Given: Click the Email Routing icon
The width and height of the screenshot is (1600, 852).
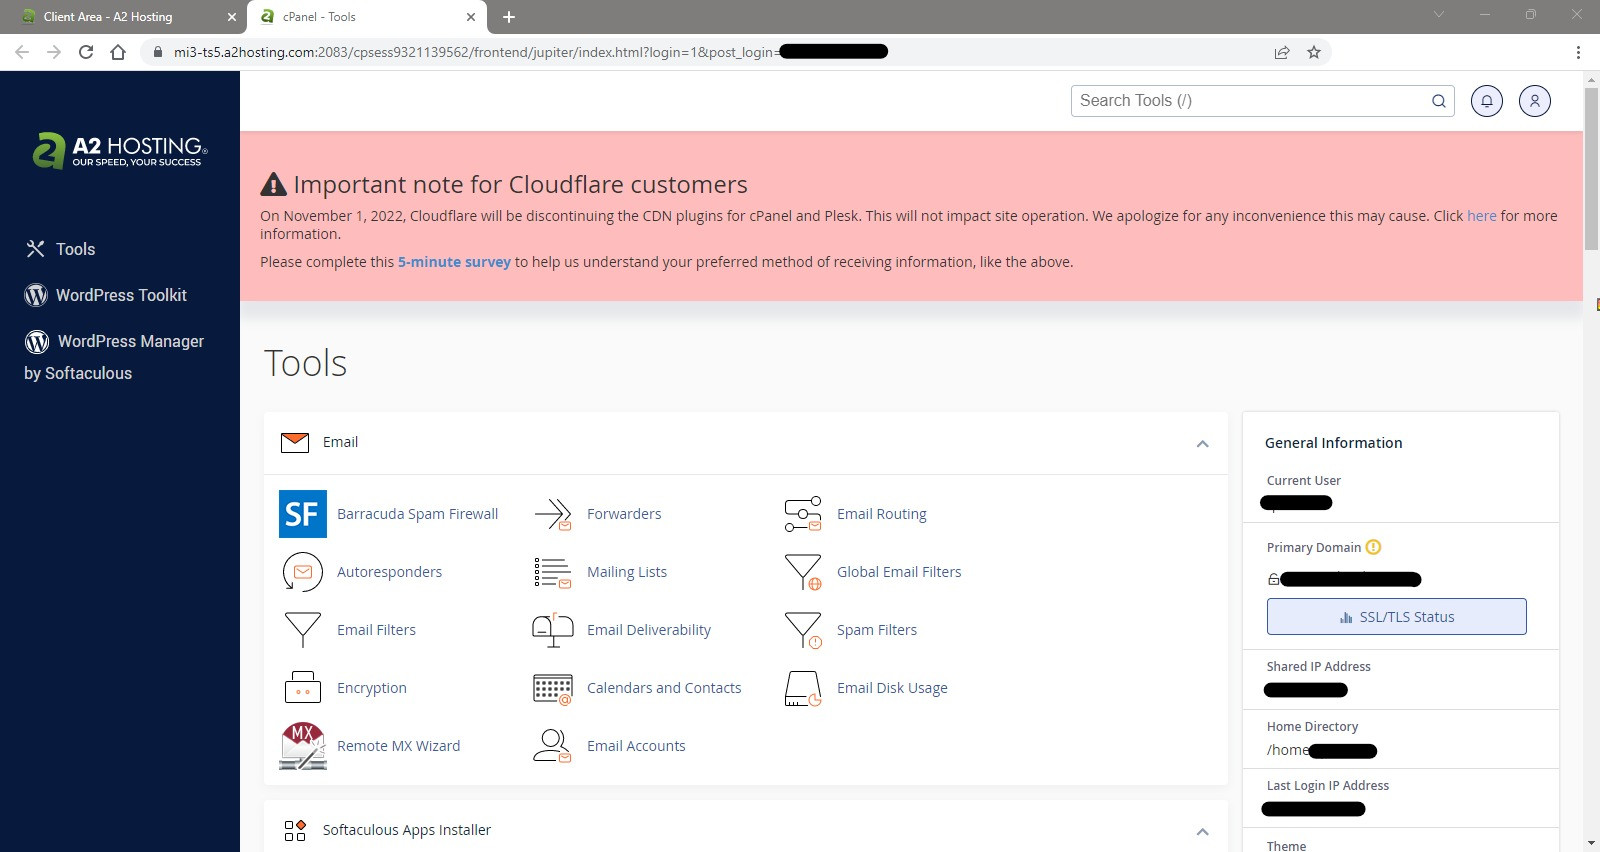Looking at the screenshot, I should pos(803,514).
